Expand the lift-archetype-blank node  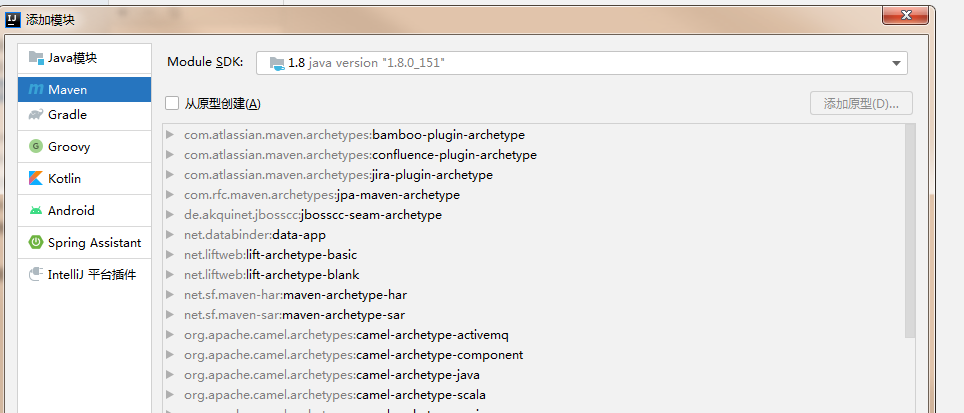click(x=170, y=275)
